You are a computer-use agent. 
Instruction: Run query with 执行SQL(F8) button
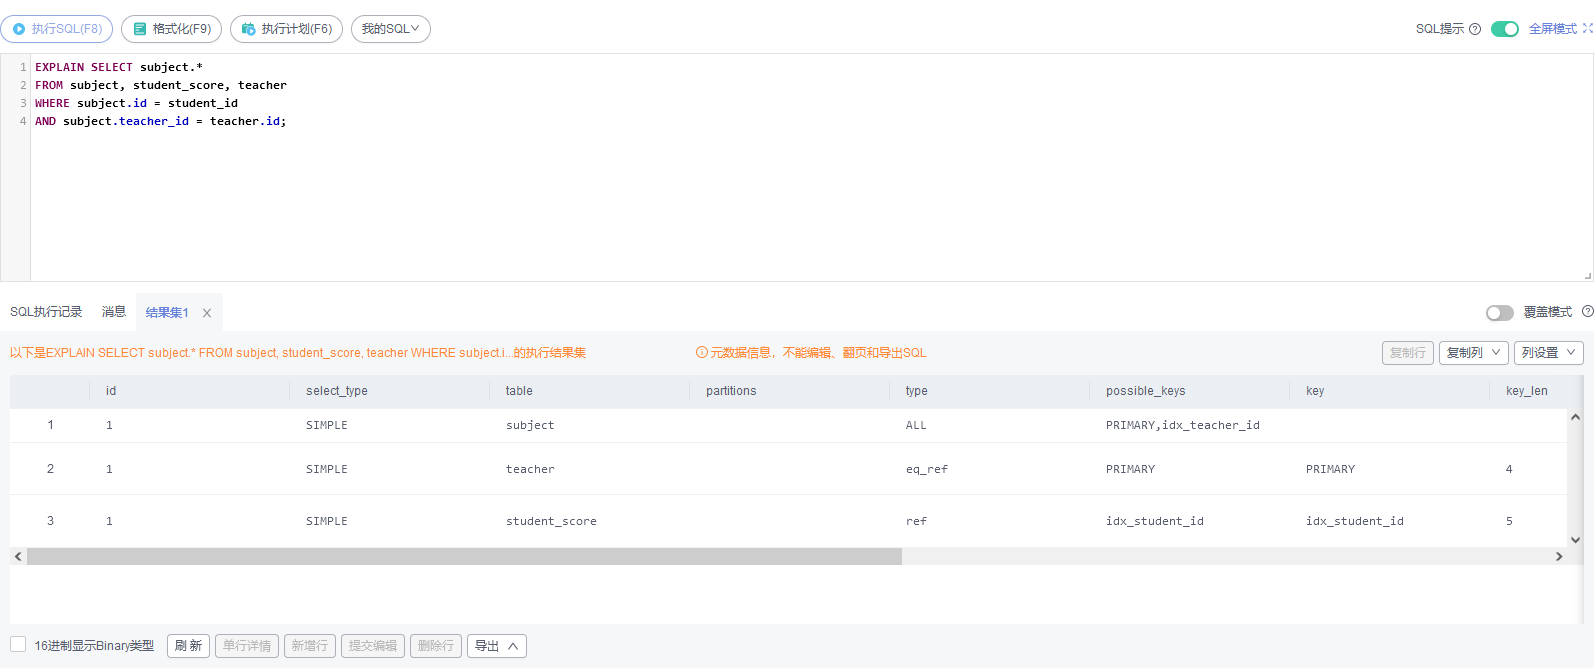click(57, 29)
